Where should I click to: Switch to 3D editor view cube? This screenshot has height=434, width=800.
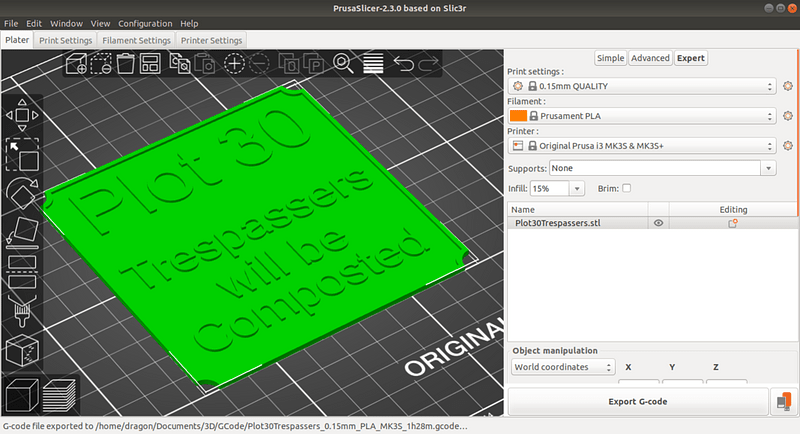pyautogui.click(x=22, y=395)
